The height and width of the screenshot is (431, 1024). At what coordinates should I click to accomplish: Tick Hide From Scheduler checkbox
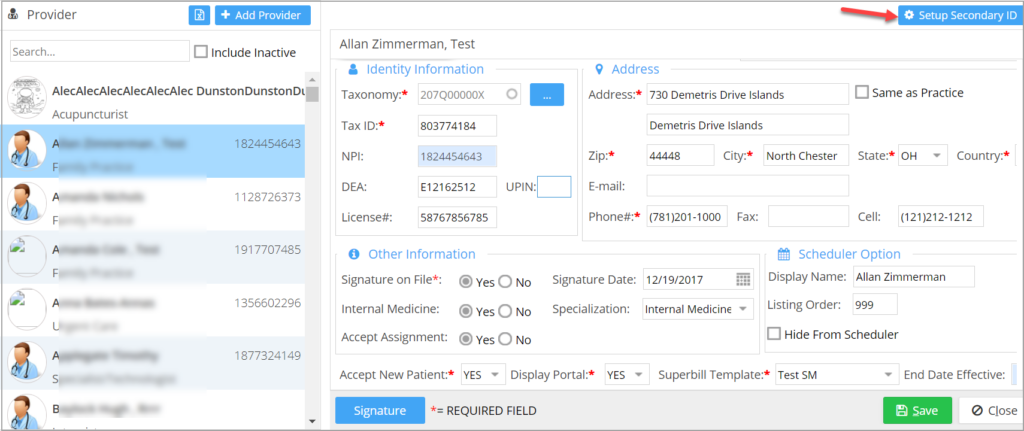[x=774, y=334]
